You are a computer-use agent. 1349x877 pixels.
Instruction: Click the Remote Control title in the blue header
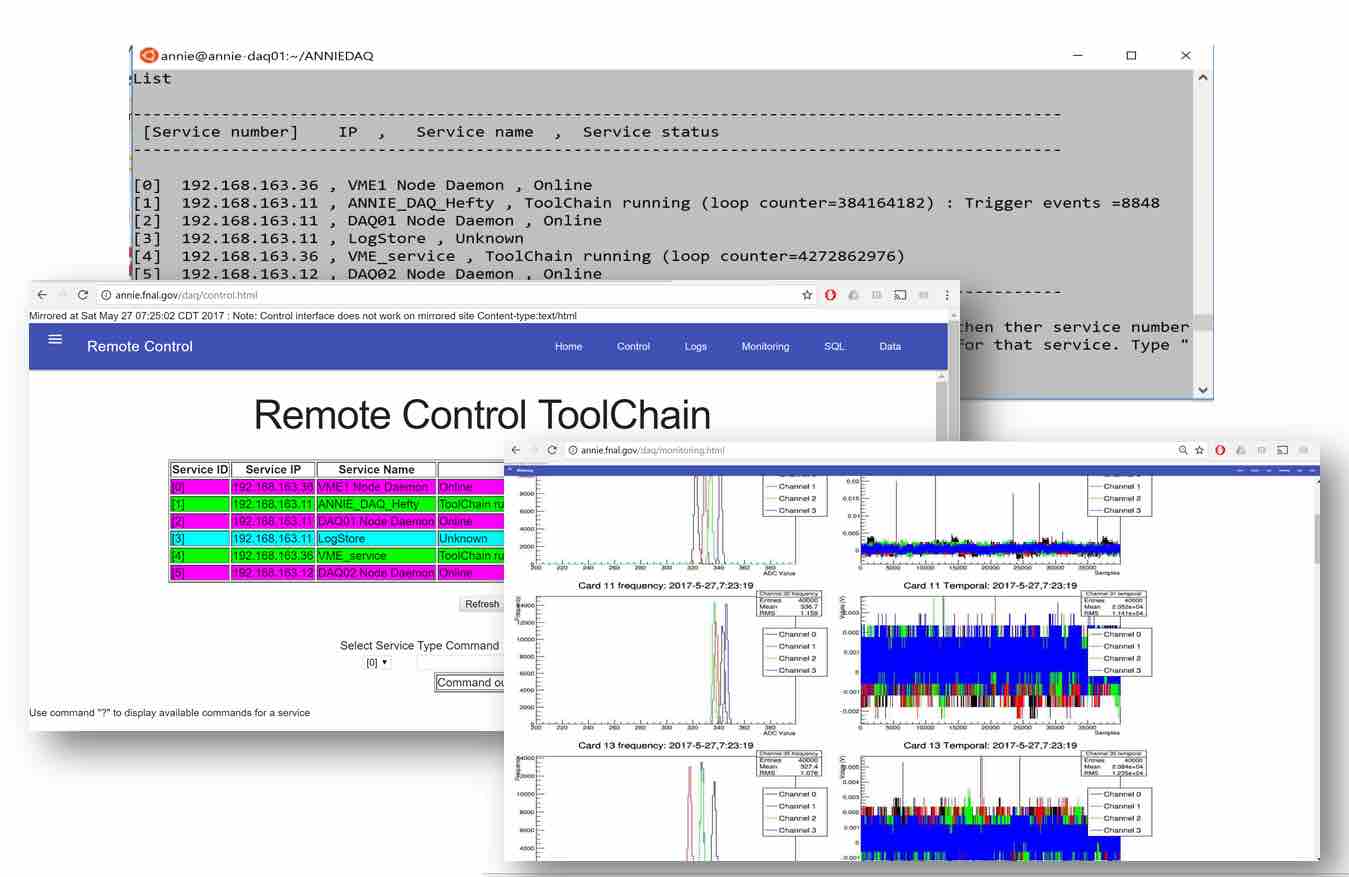[x=140, y=346]
